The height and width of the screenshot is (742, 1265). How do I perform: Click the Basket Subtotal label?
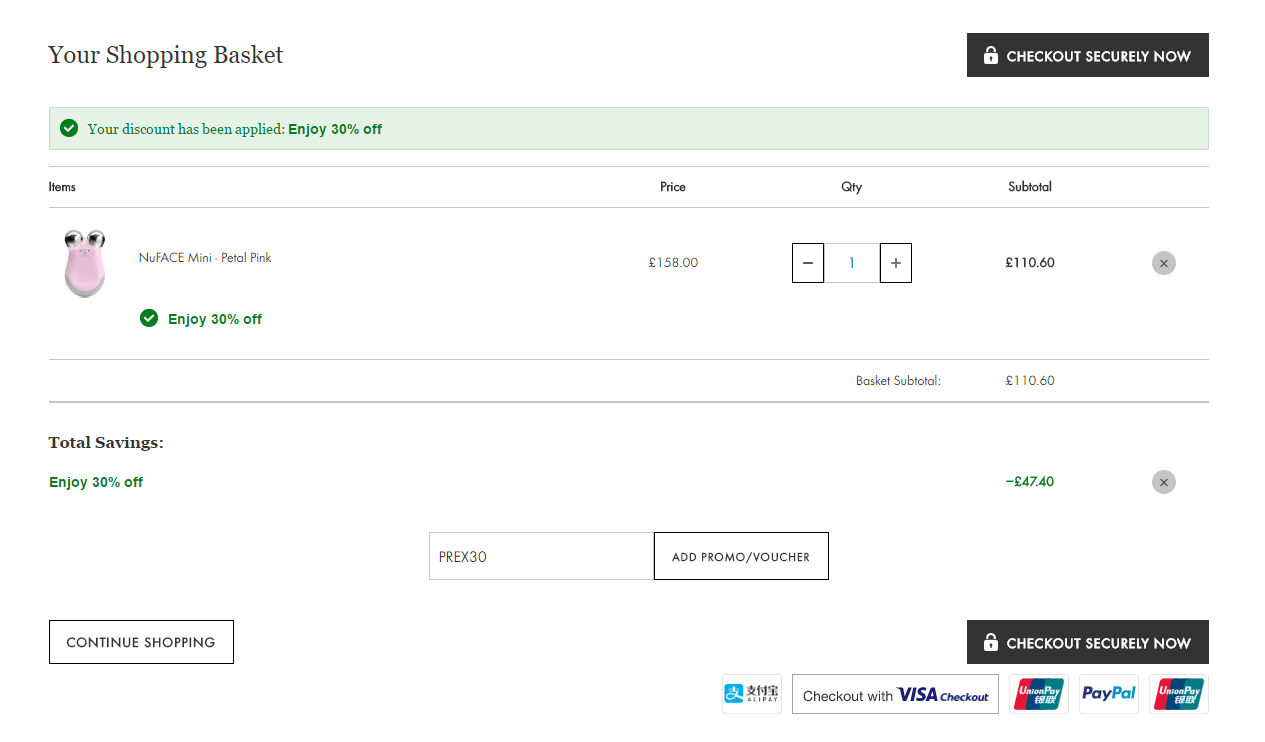(x=898, y=381)
